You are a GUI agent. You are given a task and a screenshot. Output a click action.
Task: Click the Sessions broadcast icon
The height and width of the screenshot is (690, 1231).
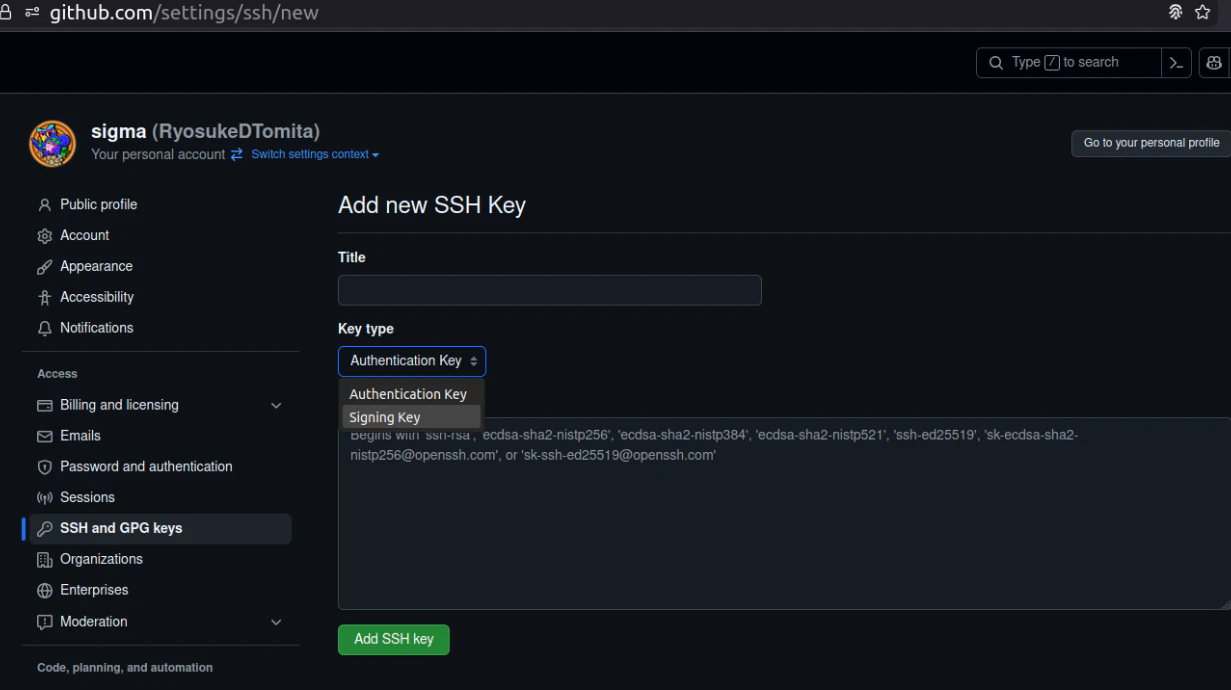44,498
